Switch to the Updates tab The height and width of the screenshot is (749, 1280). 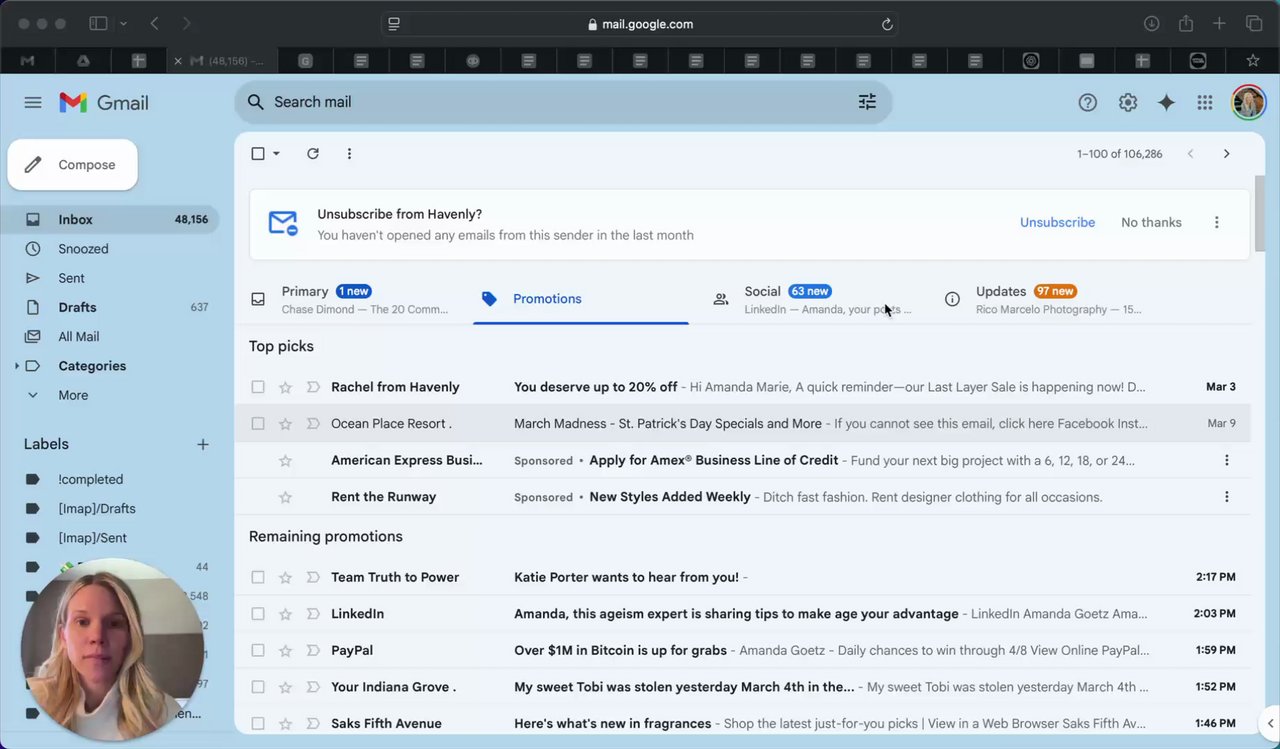click(1044, 299)
